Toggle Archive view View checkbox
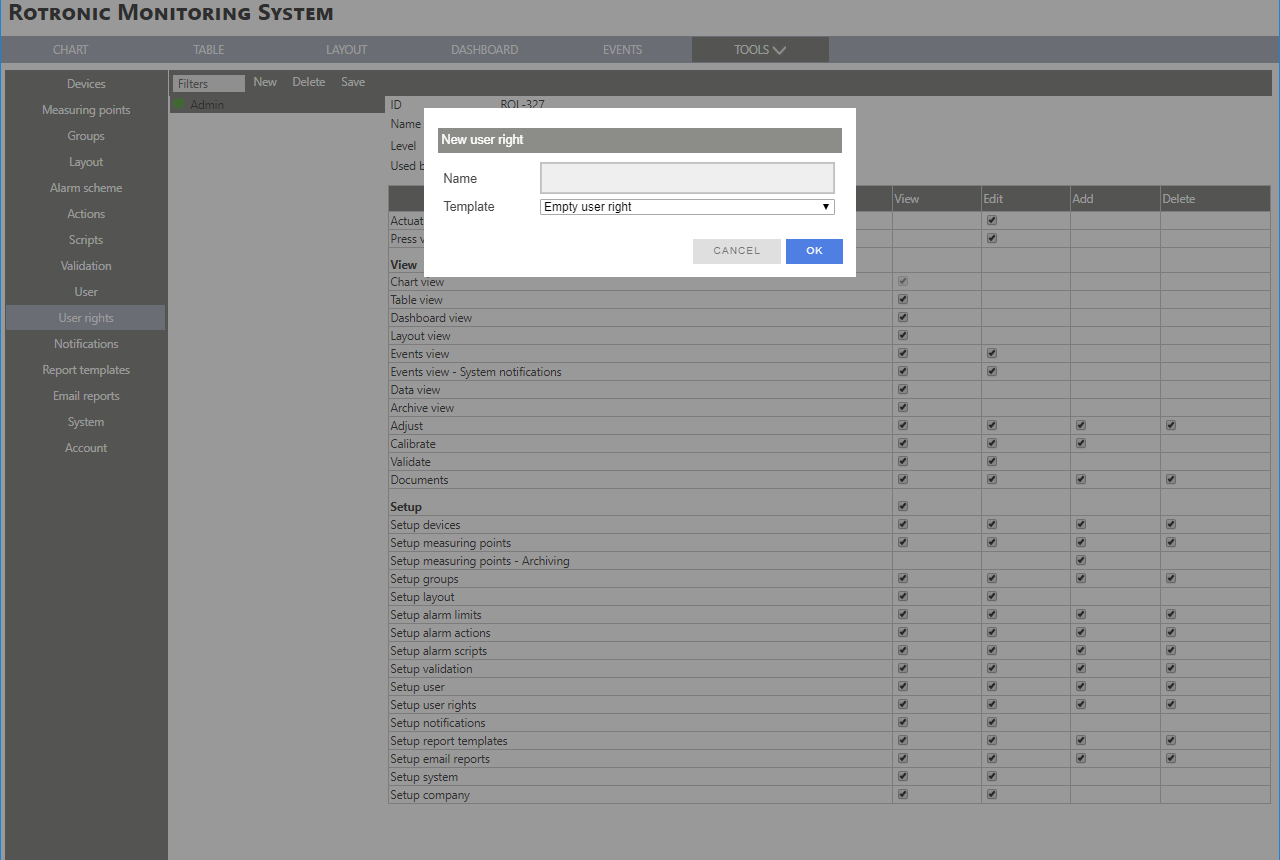The width and height of the screenshot is (1280, 860). [x=903, y=408]
